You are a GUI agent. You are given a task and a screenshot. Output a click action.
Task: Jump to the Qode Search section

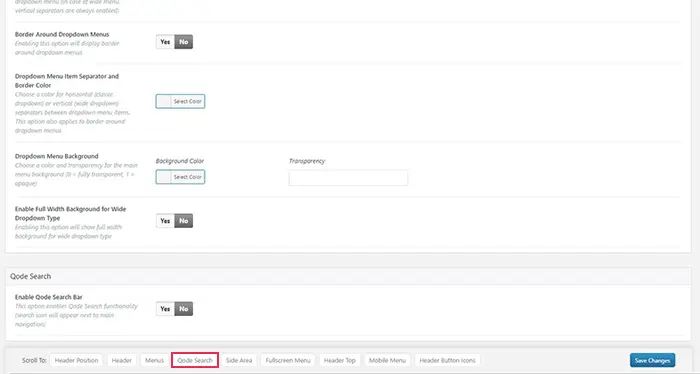pyautogui.click(x=195, y=360)
